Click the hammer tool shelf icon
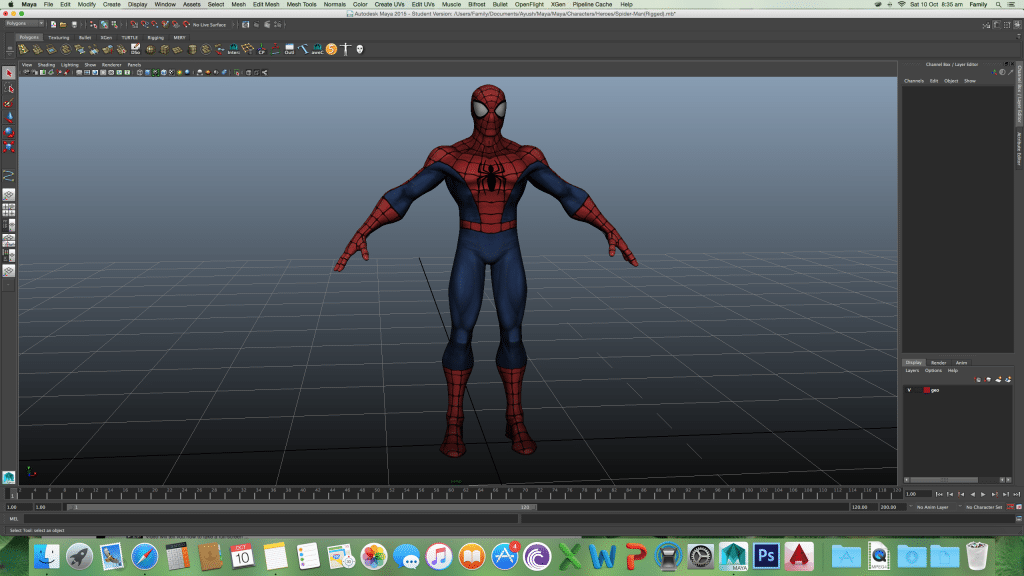Screen dimensions: 1024x576 (303, 49)
